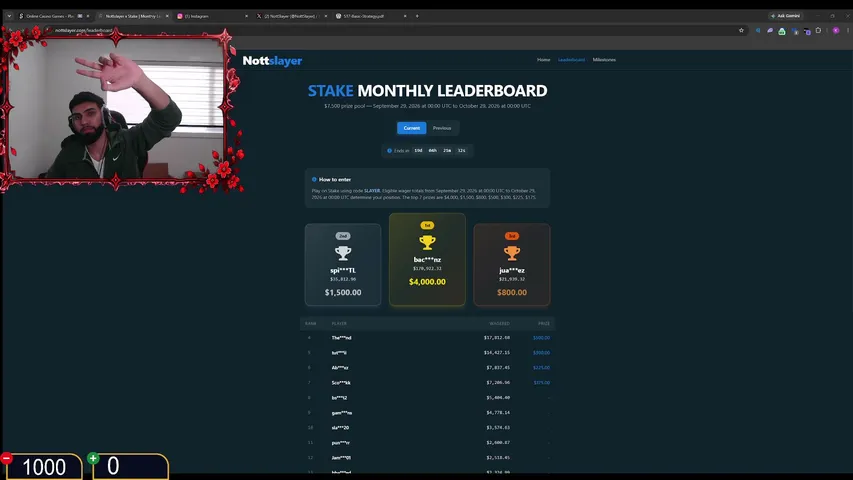The height and width of the screenshot is (480, 853).
Task: Open the Leaderboard nav link
Action: coord(571,60)
